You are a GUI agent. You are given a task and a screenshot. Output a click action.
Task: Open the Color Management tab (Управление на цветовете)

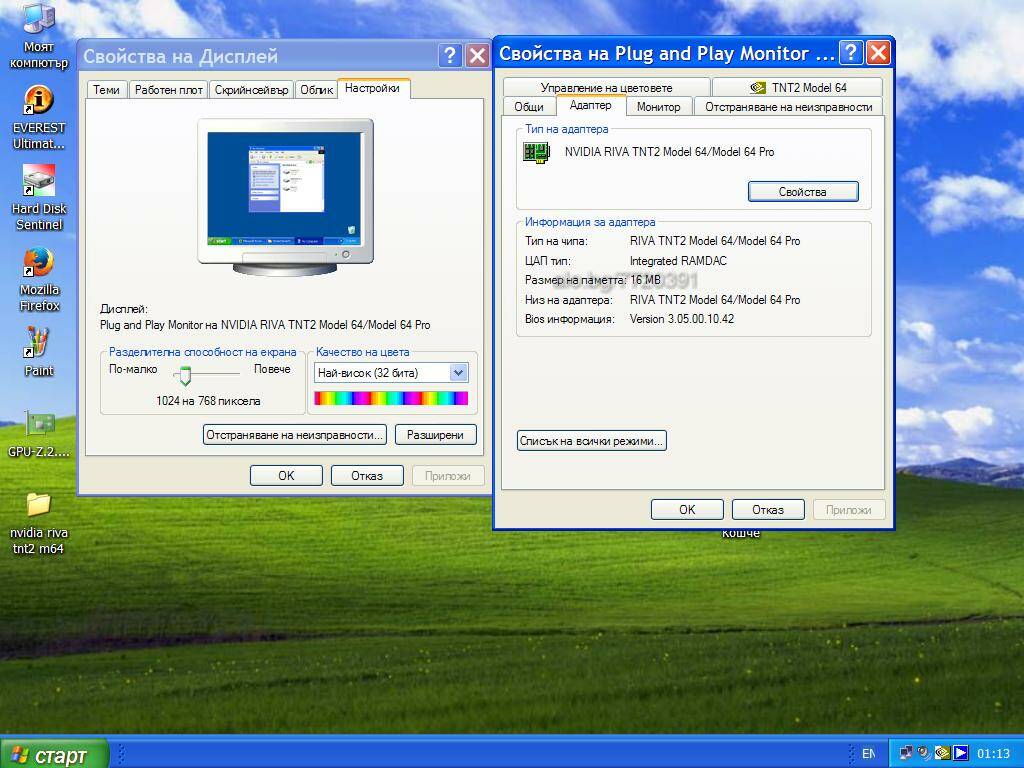coord(607,88)
